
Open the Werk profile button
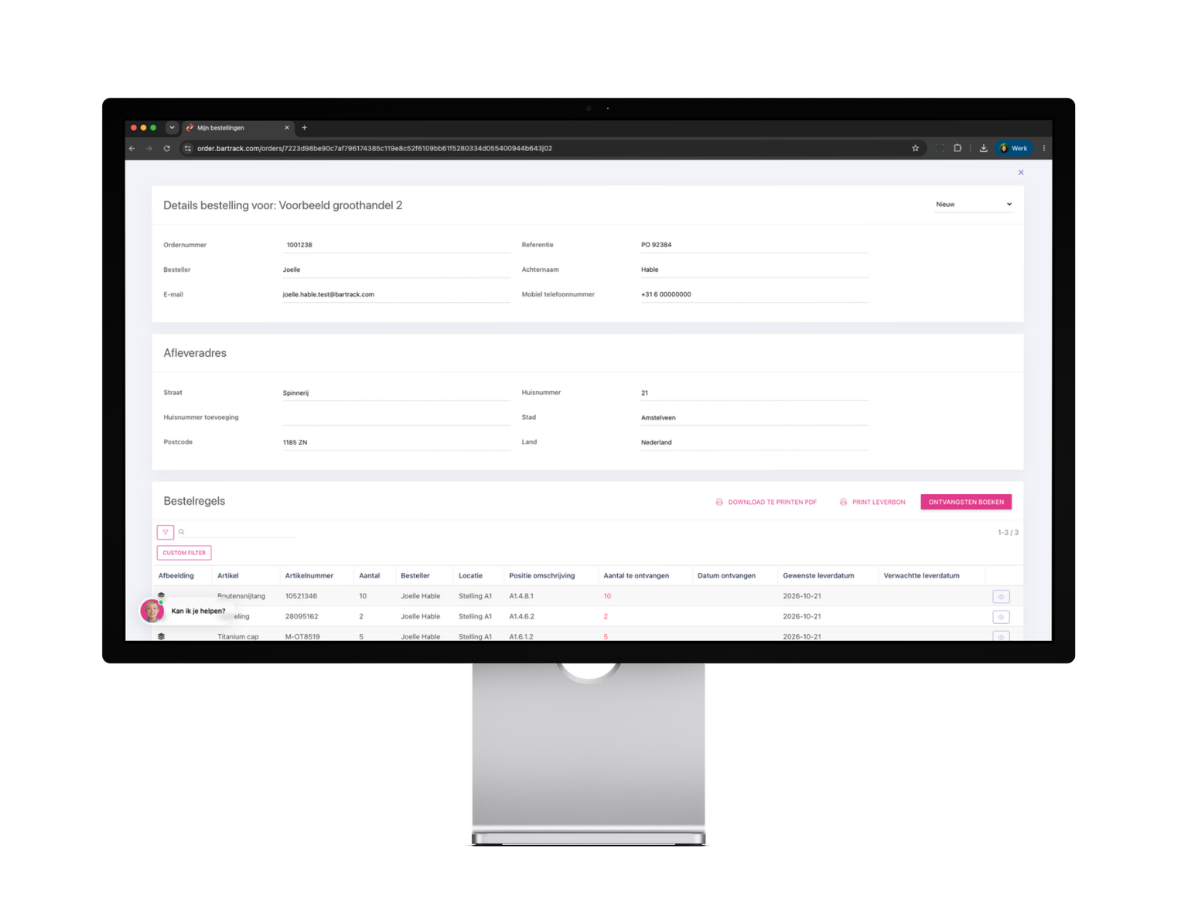pyautogui.click(x=1014, y=148)
